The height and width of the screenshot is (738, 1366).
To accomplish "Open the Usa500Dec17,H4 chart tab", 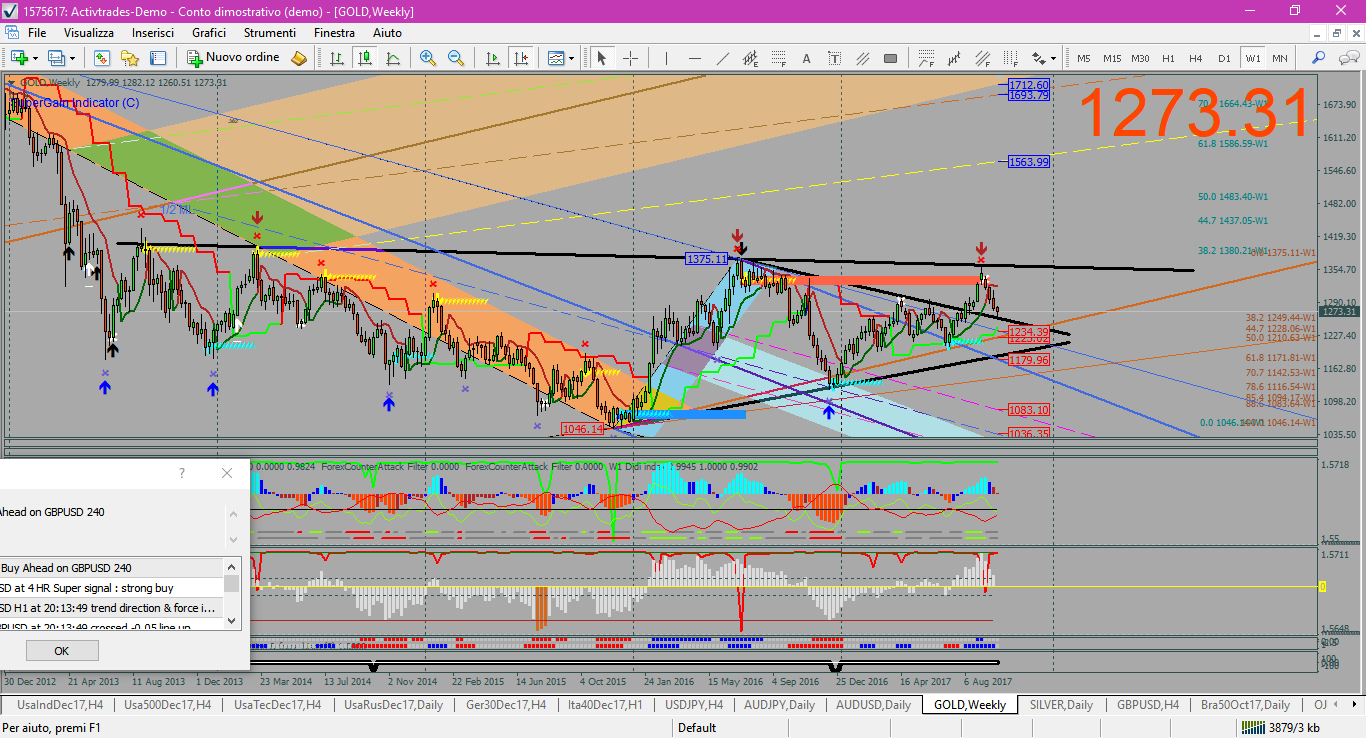I will click(166, 705).
